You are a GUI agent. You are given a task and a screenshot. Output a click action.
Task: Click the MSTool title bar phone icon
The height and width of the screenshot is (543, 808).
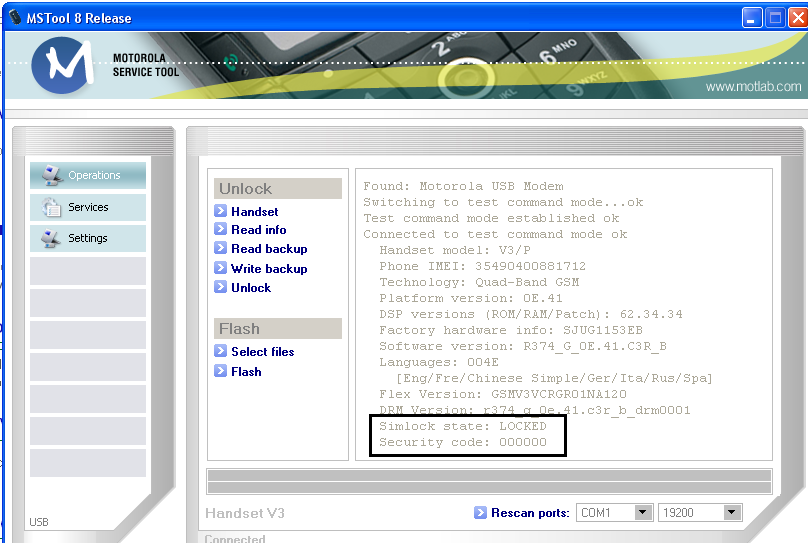tap(15, 18)
